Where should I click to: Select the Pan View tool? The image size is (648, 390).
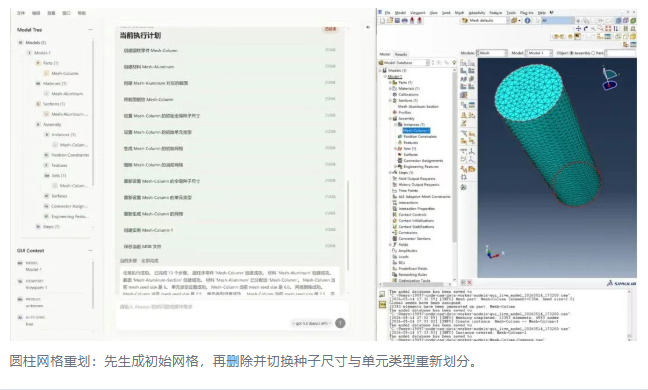click(x=578, y=29)
